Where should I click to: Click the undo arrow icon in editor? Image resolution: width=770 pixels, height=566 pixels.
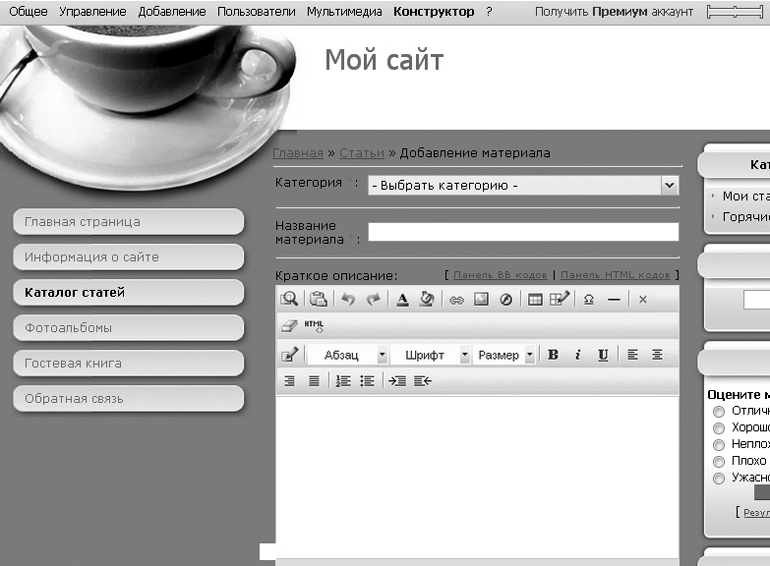click(348, 299)
